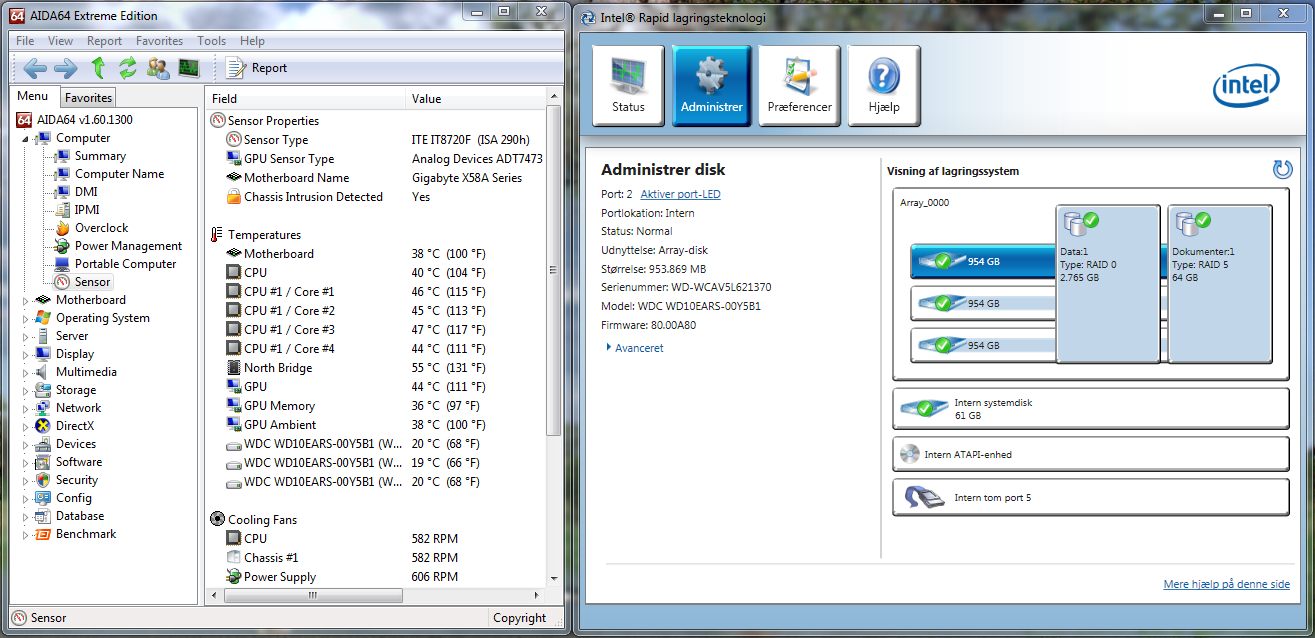Click the green up arrow in AIDA64 toolbar
The height and width of the screenshot is (638, 1315).
(98, 68)
